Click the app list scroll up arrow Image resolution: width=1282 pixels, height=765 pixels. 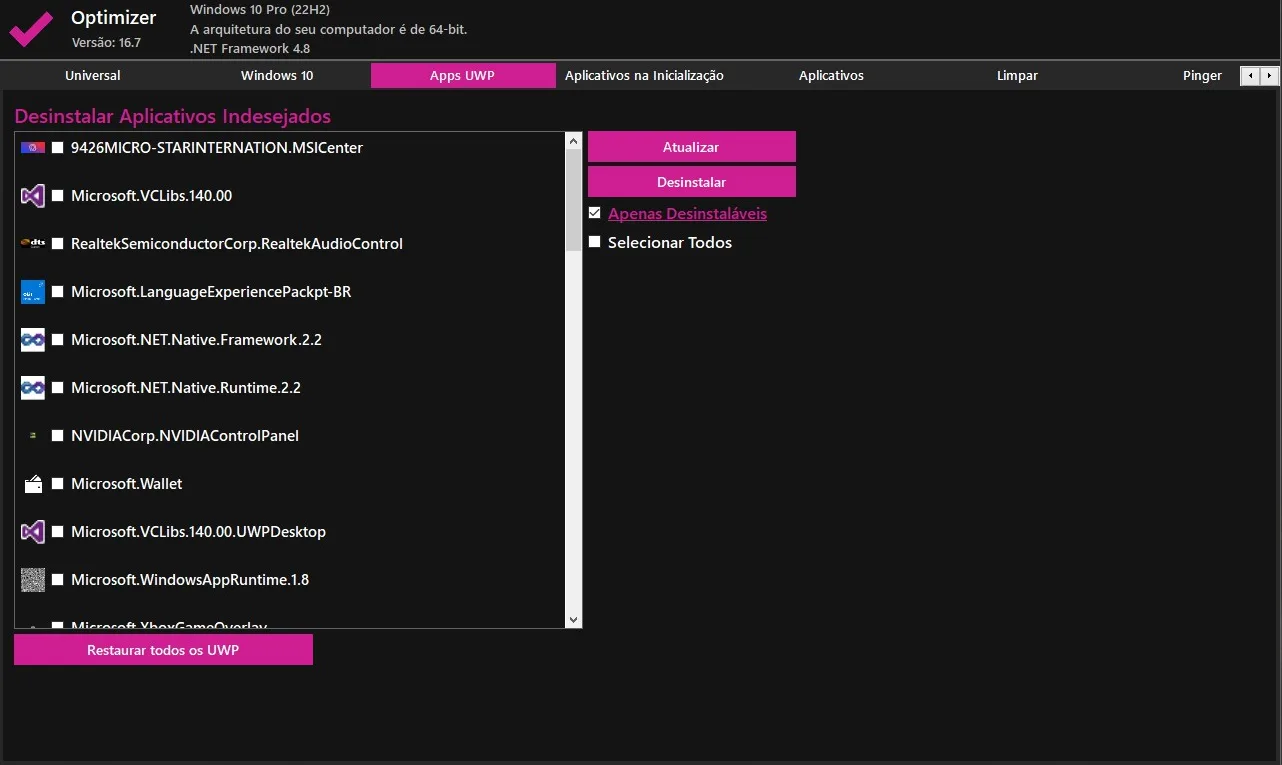573,141
